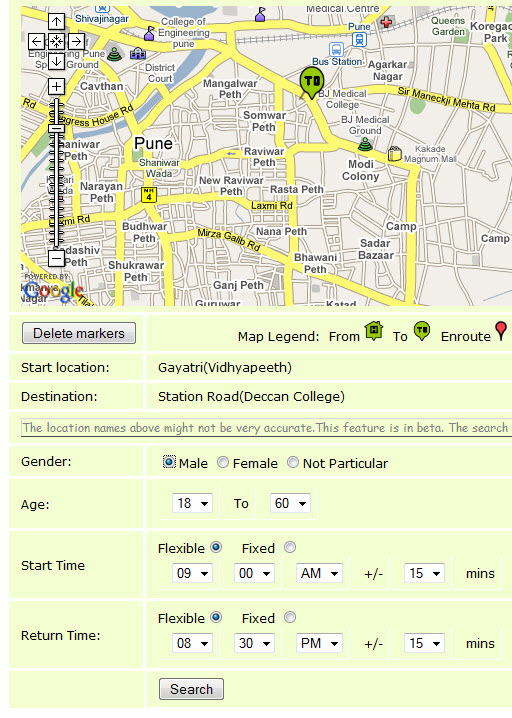This screenshot has width=512, height=718.
Task: Select Female gender radio button
Action: coord(223,462)
